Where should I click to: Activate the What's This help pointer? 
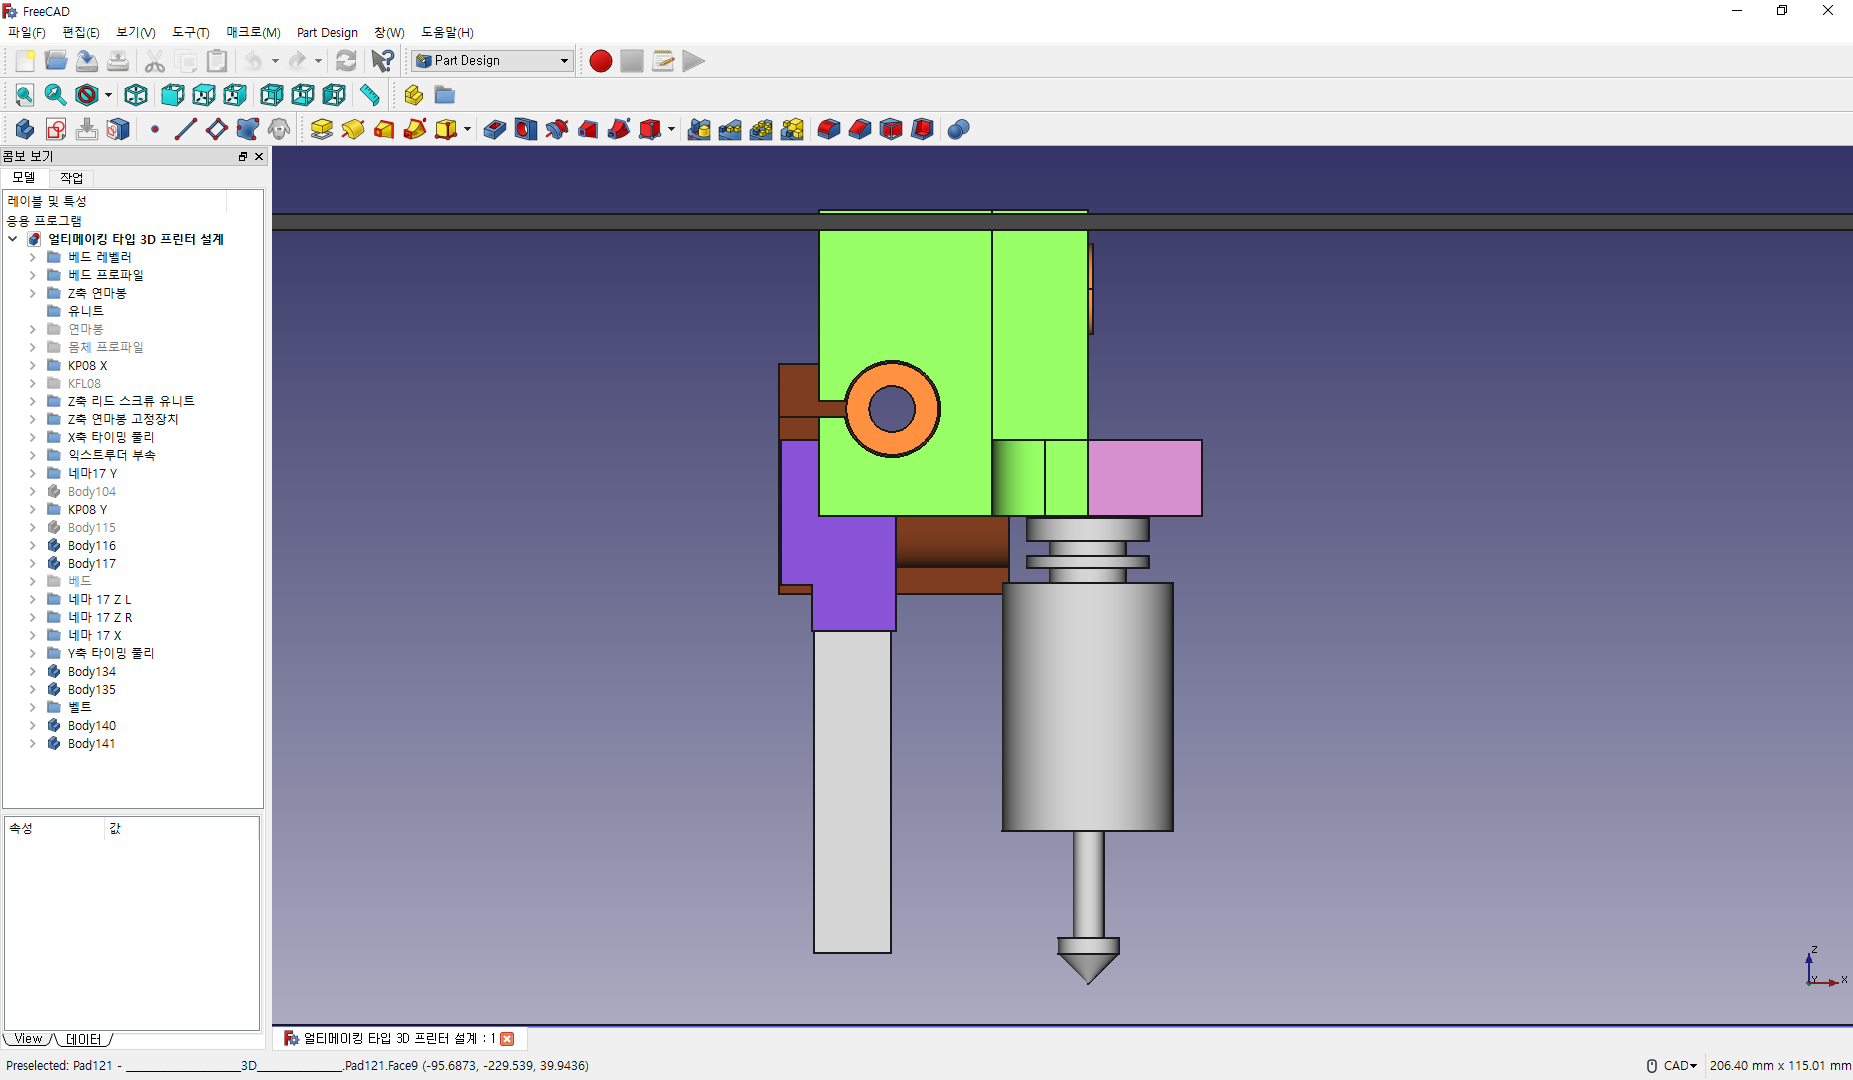(382, 61)
